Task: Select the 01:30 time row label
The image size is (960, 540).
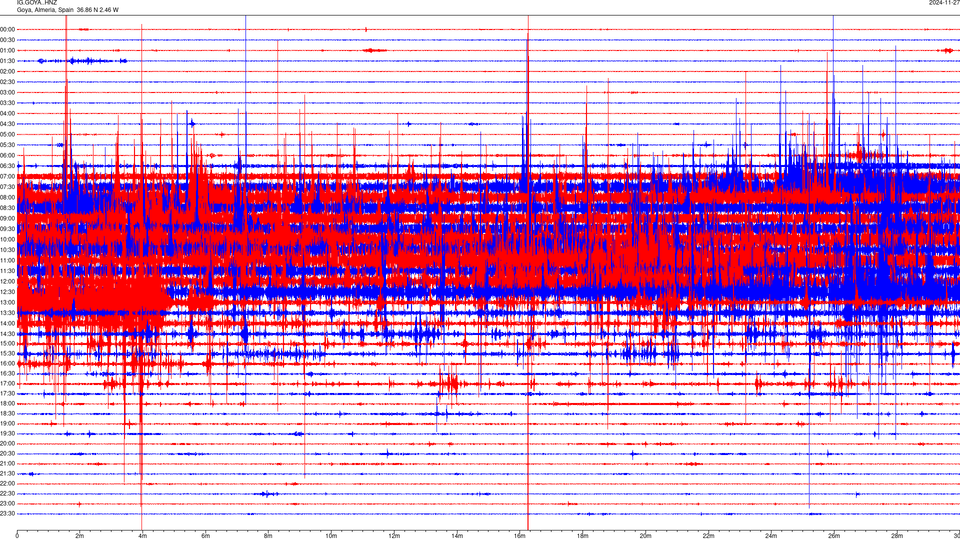Action: (7, 61)
